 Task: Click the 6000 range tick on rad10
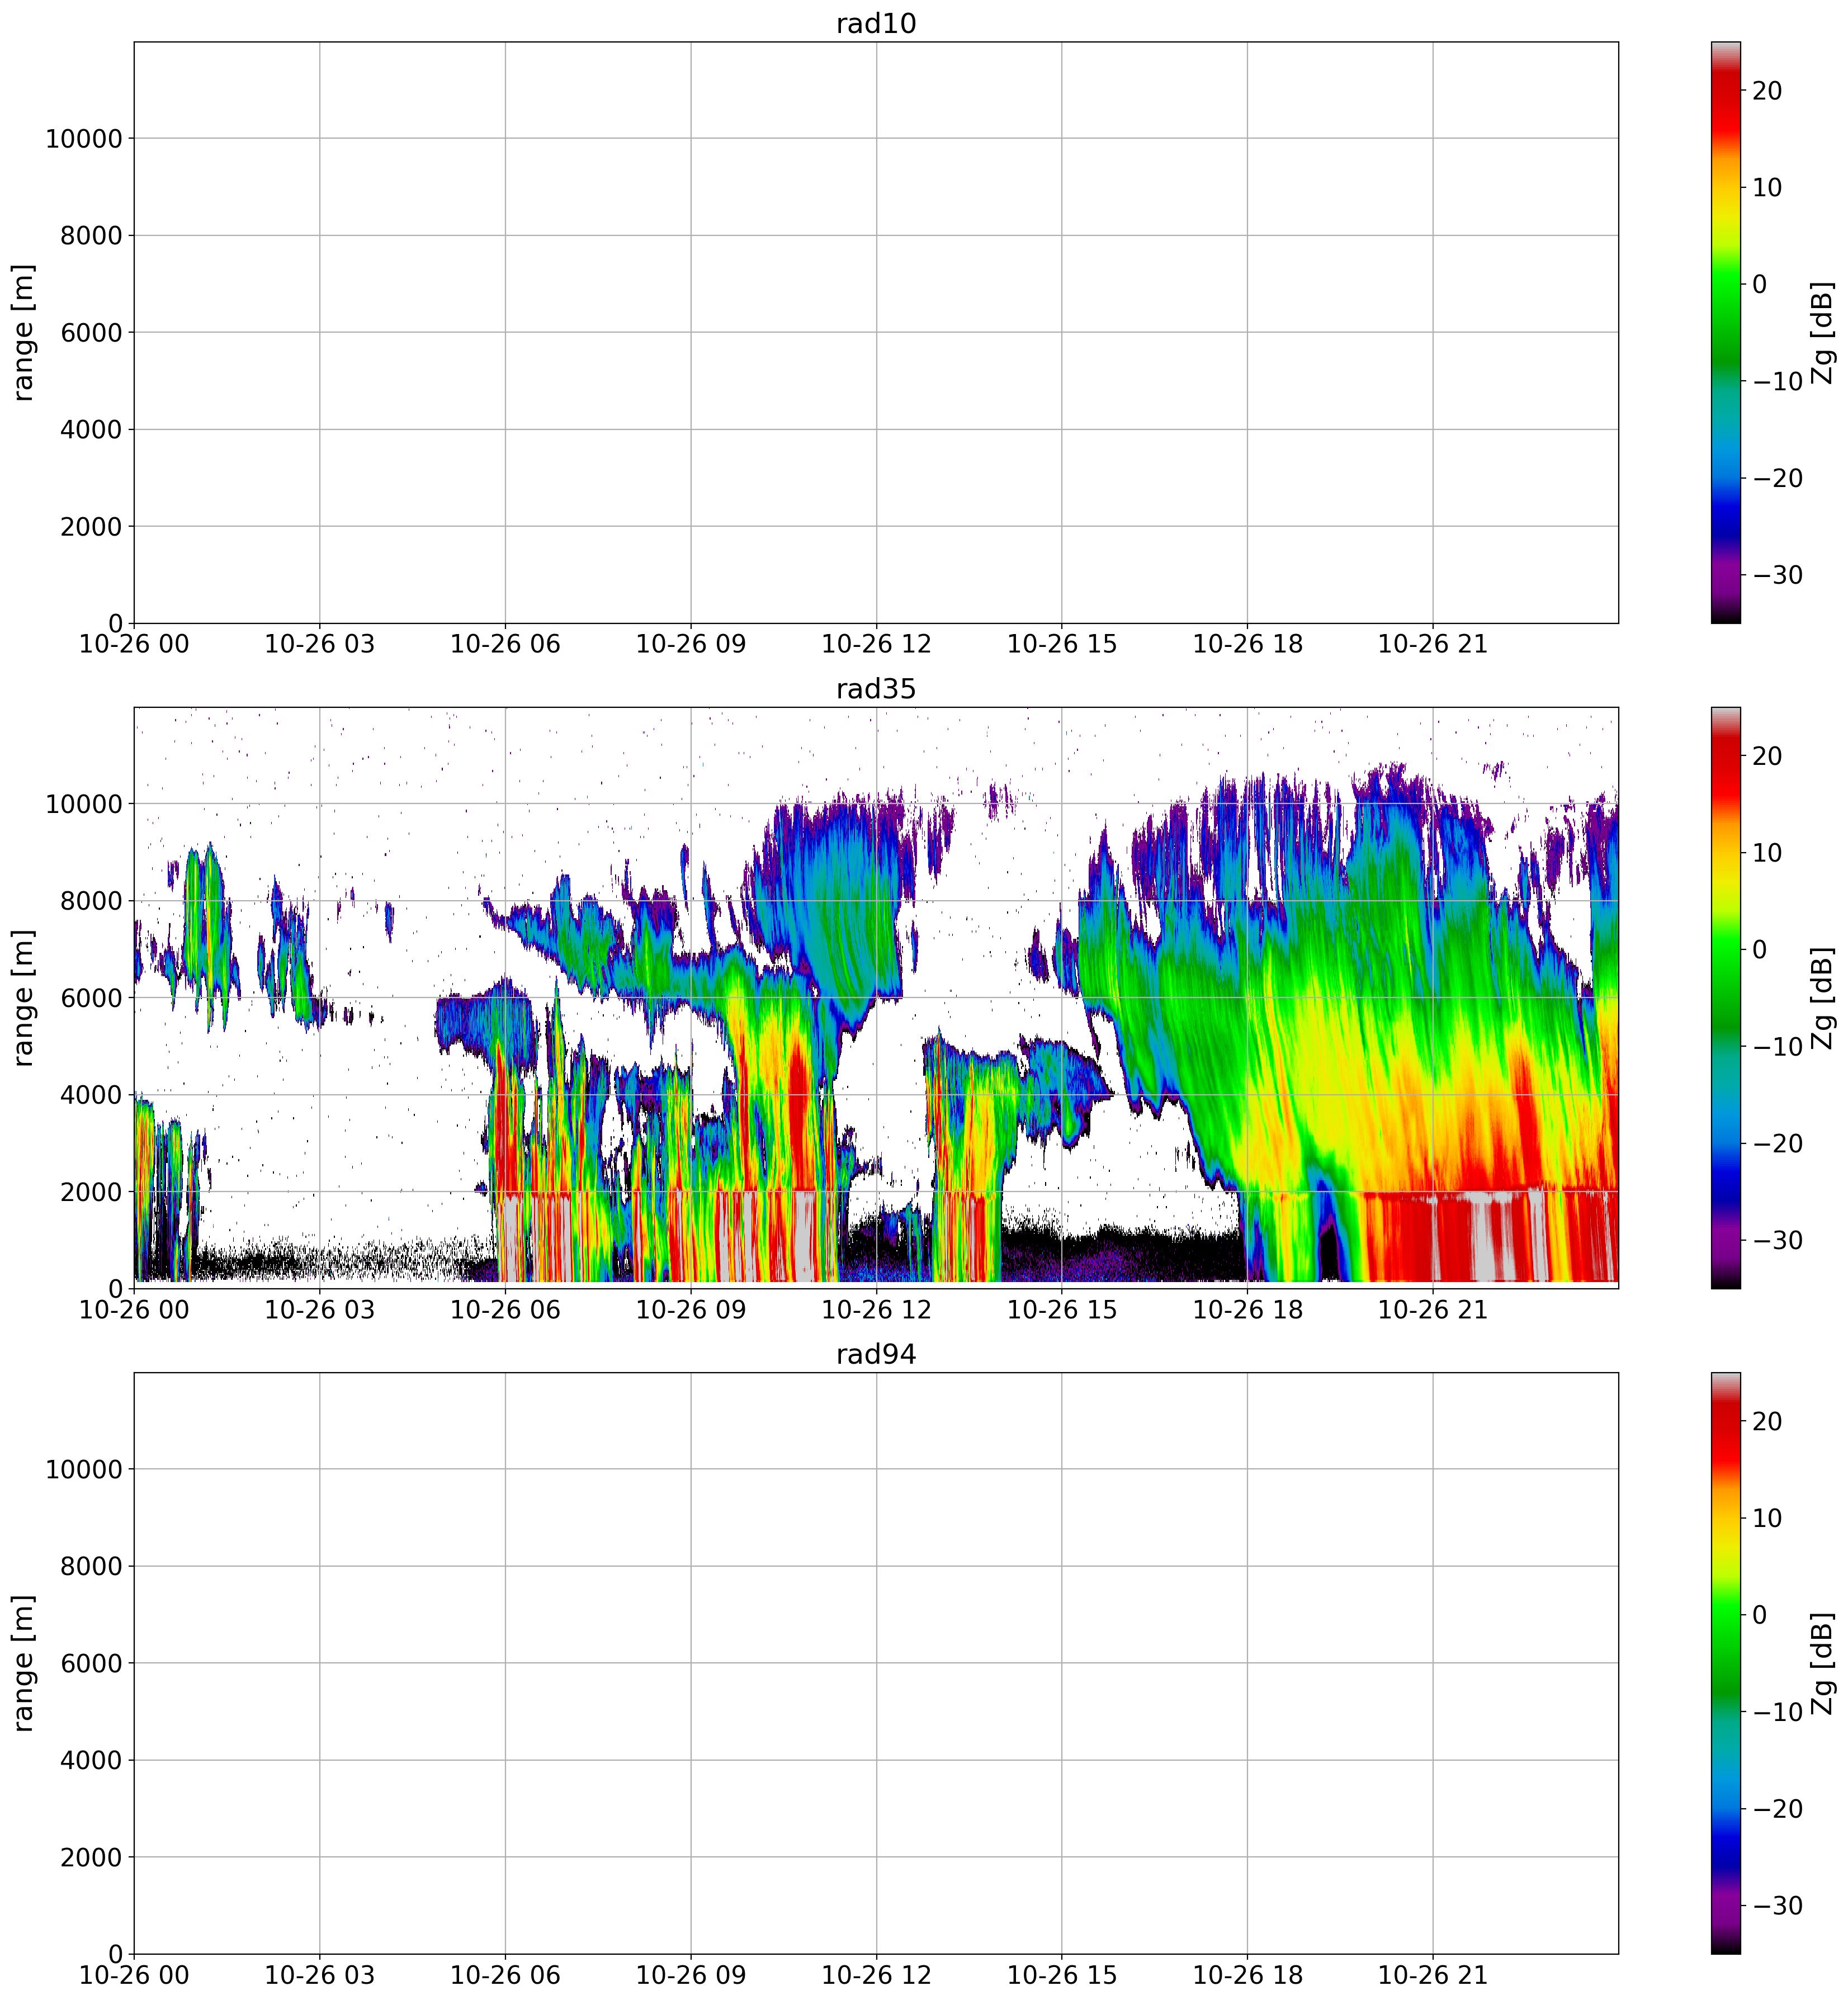pyautogui.click(x=90, y=333)
